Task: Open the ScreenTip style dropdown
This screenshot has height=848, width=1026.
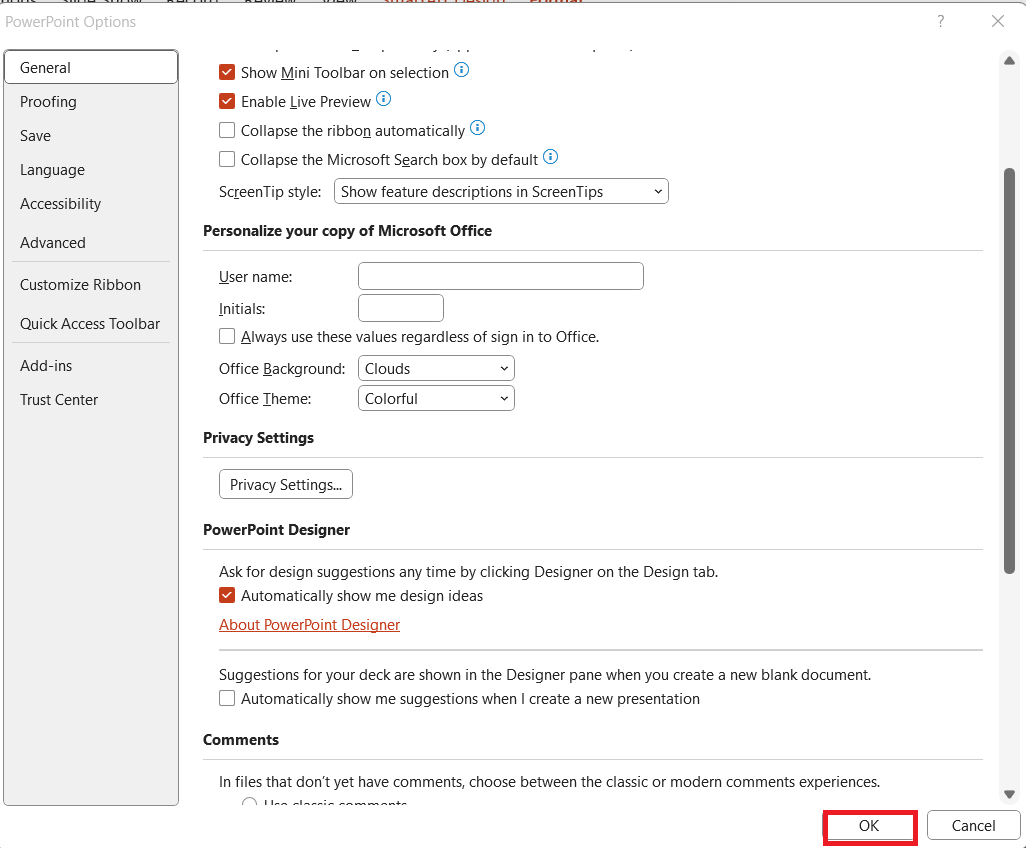Action: pos(501,191)
